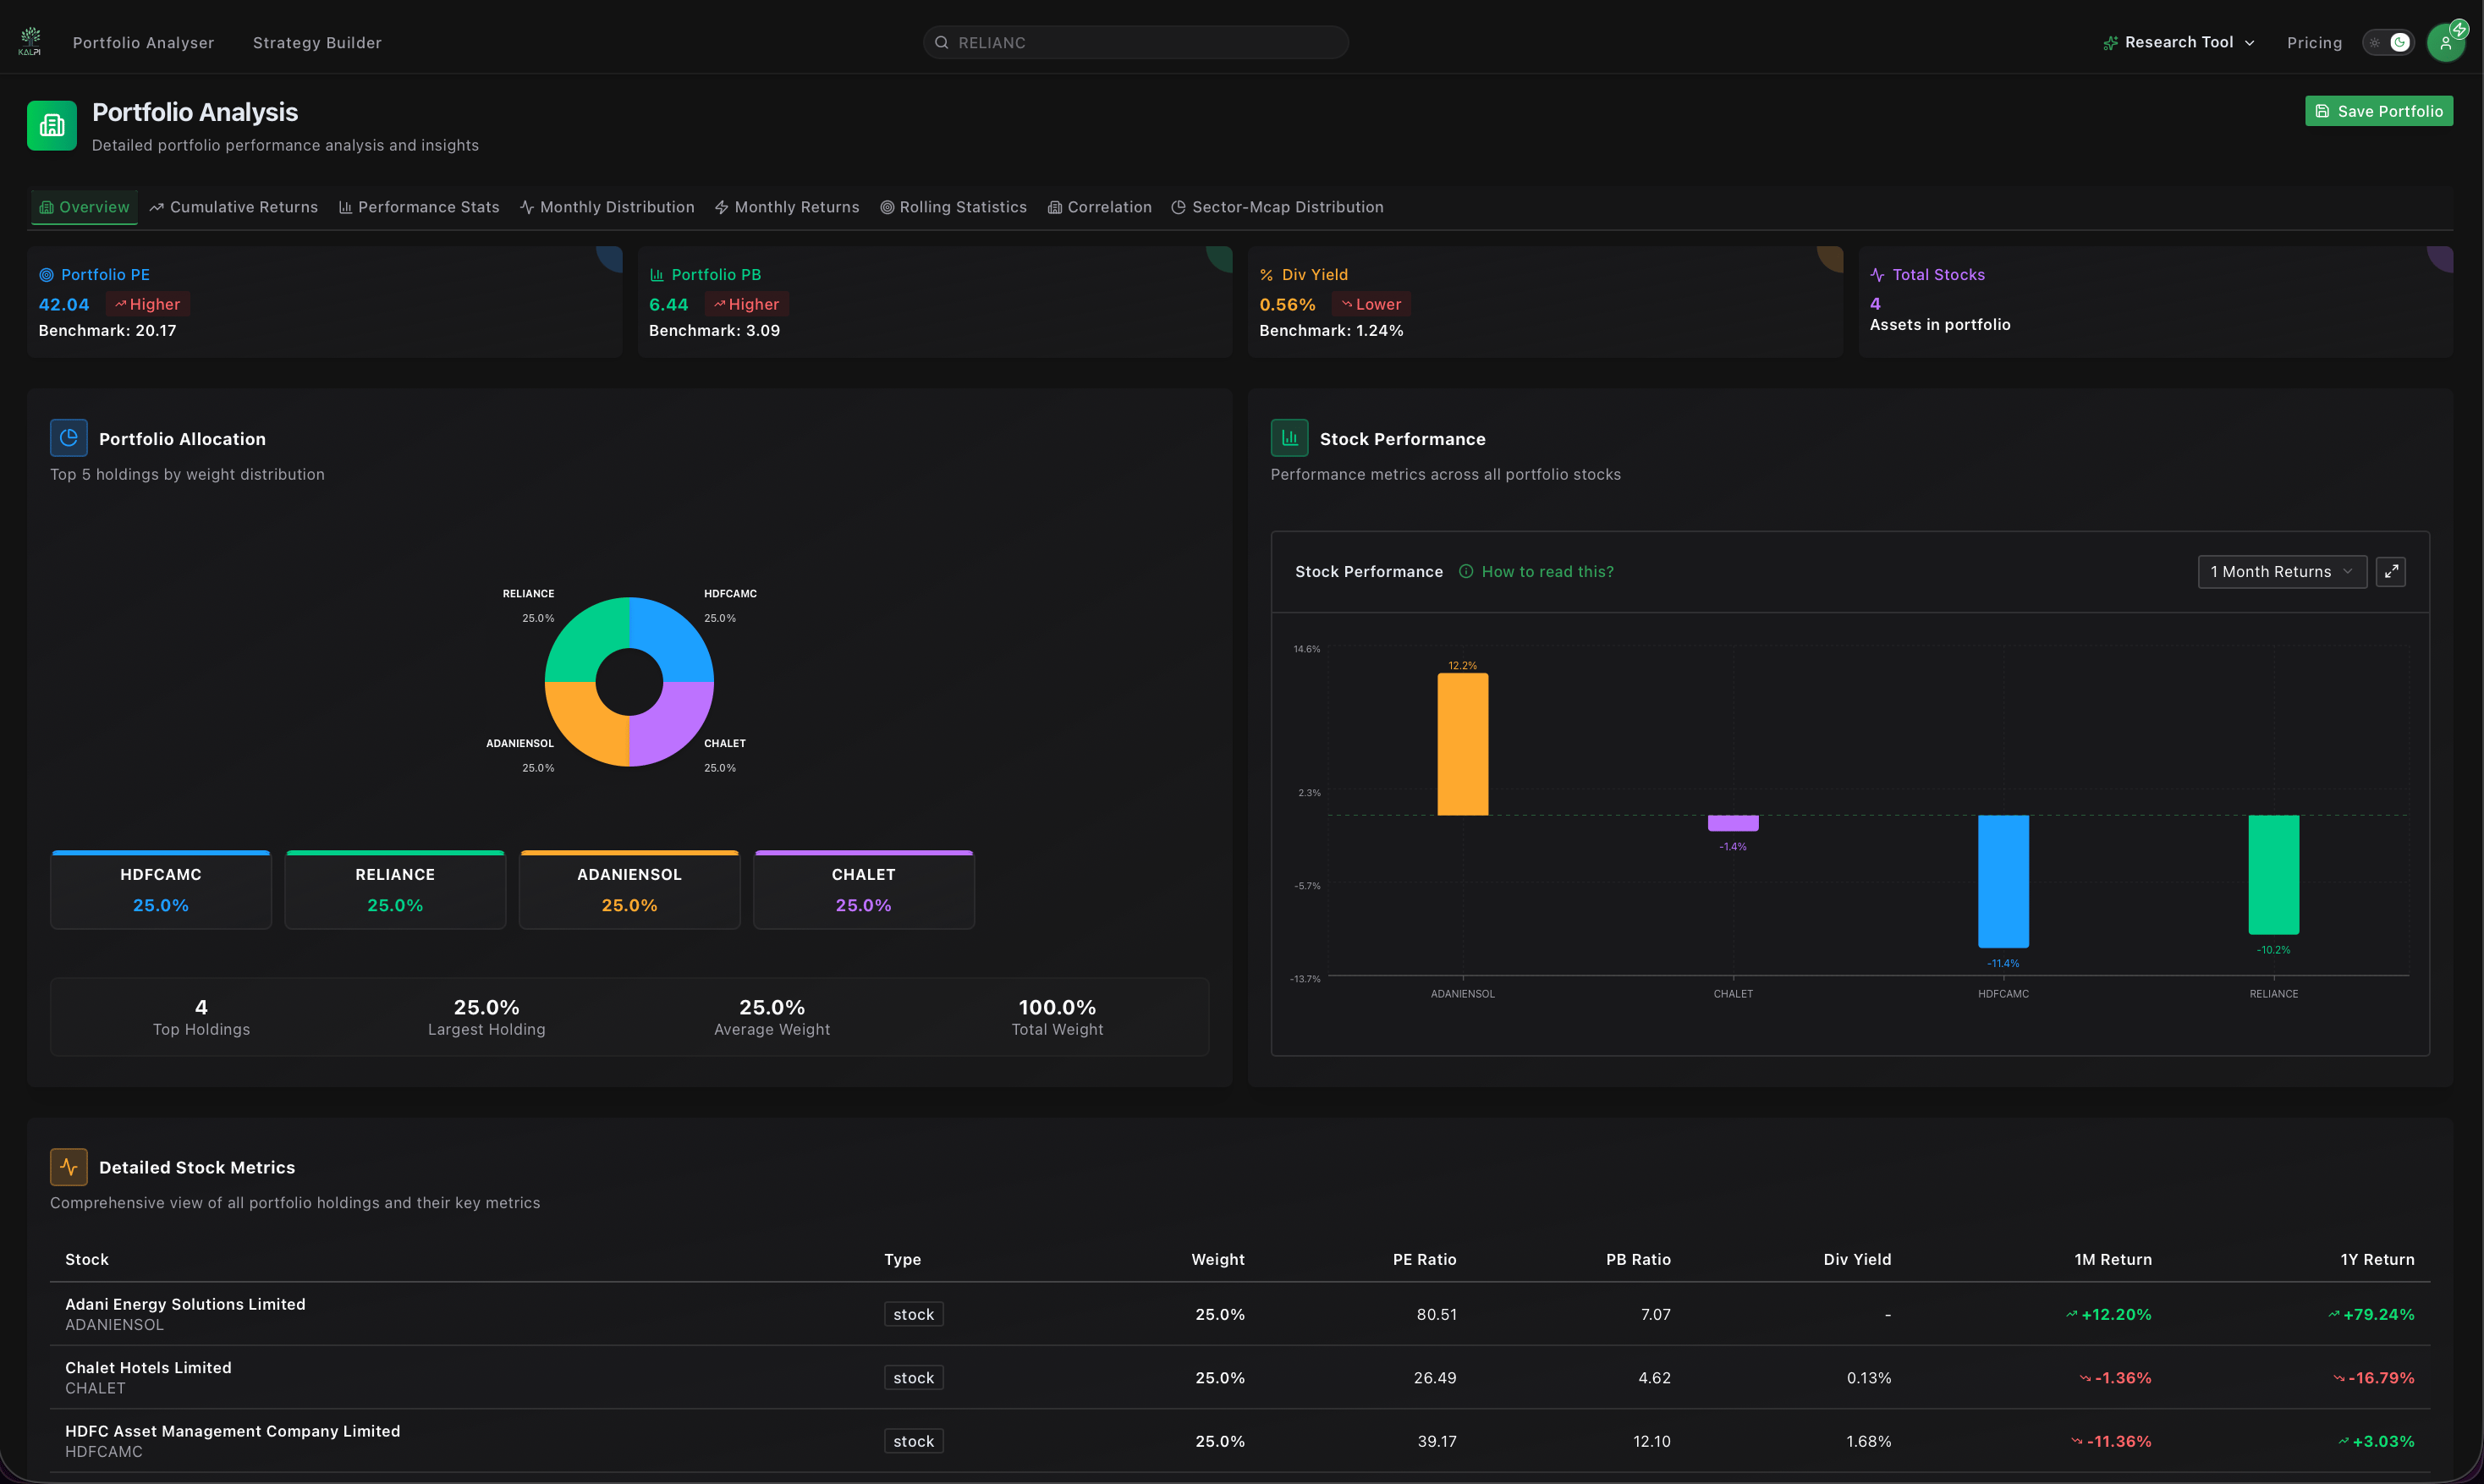
Task: Click the blue HDFCAMC -11.4% bar
Action: coord(2003,881)
